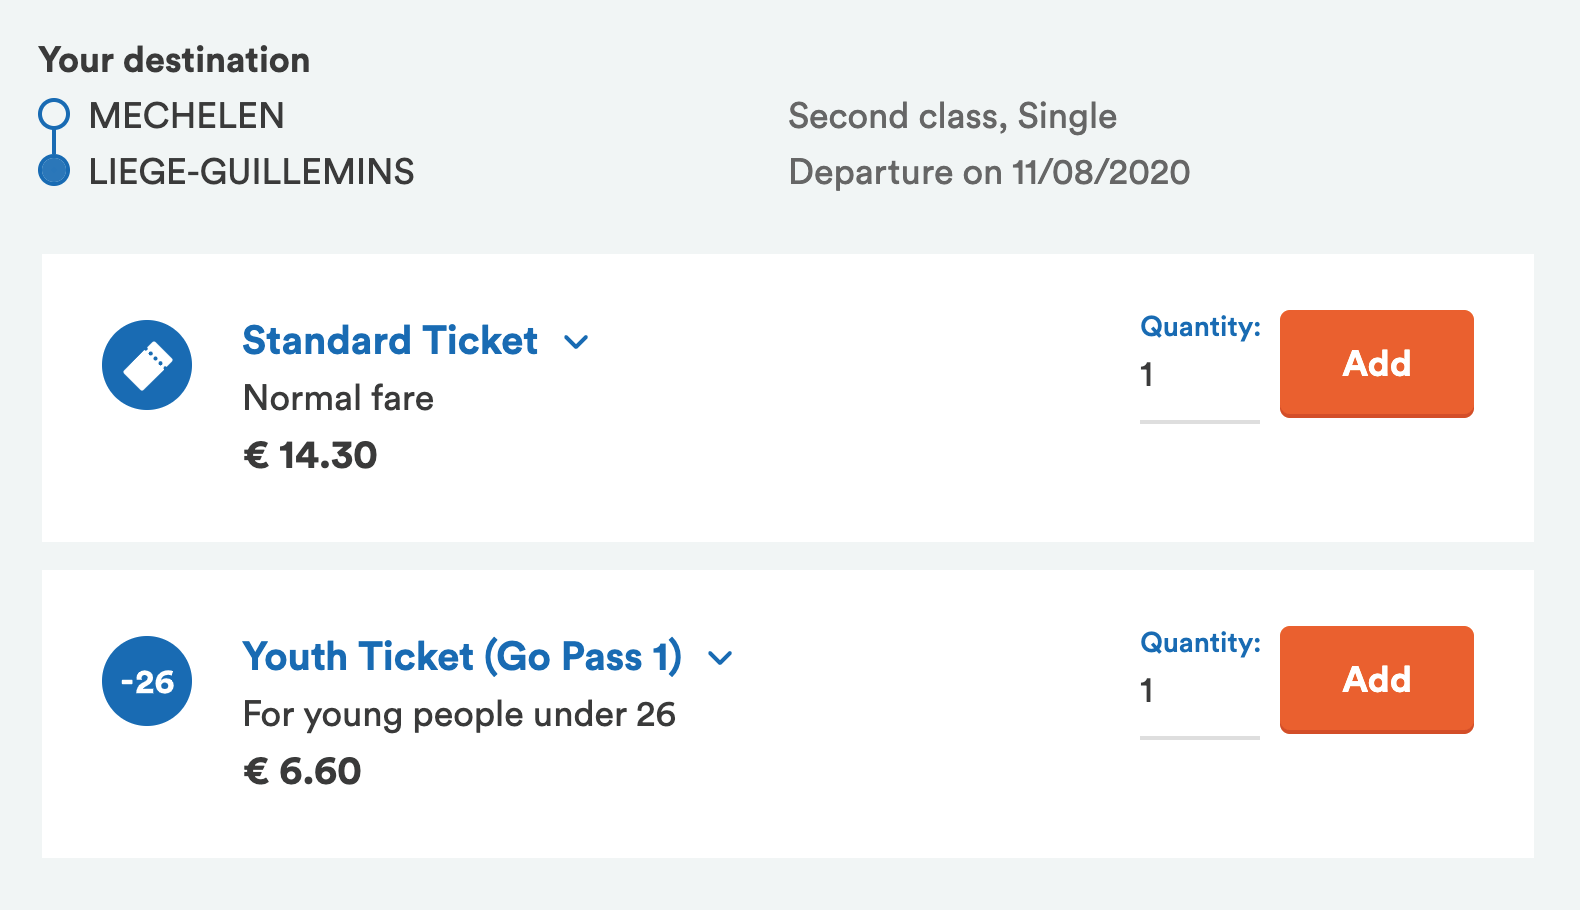Add the Standard Ticket to the basket
The height and width of the screenshot is (910, 1580).
tap(1377, 364)
